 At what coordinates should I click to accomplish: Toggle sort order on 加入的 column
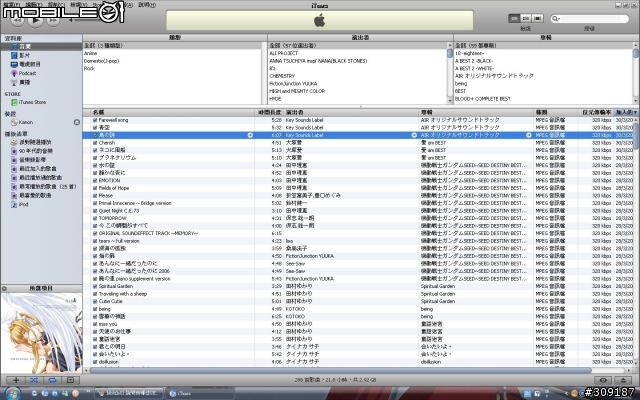click(626, 112)
